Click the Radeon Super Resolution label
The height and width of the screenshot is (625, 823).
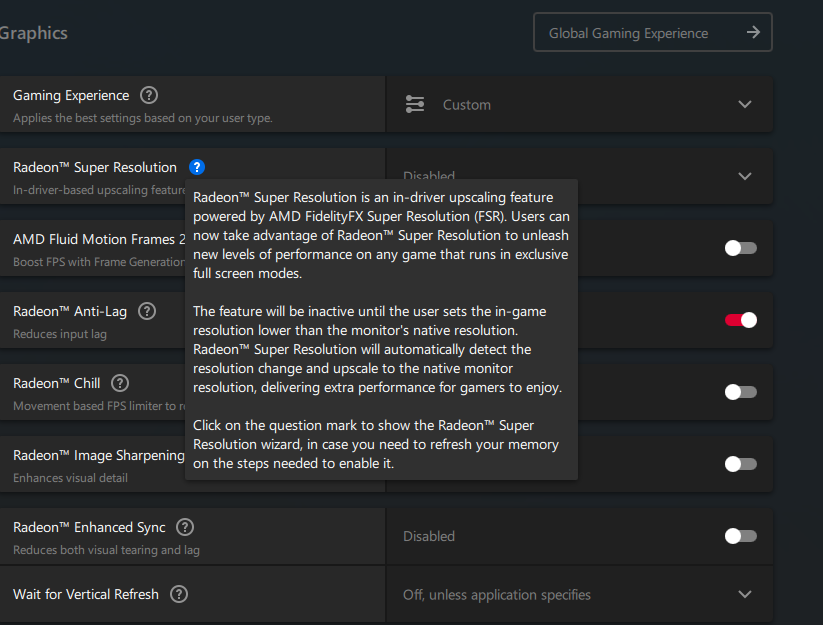pos(94,167)
